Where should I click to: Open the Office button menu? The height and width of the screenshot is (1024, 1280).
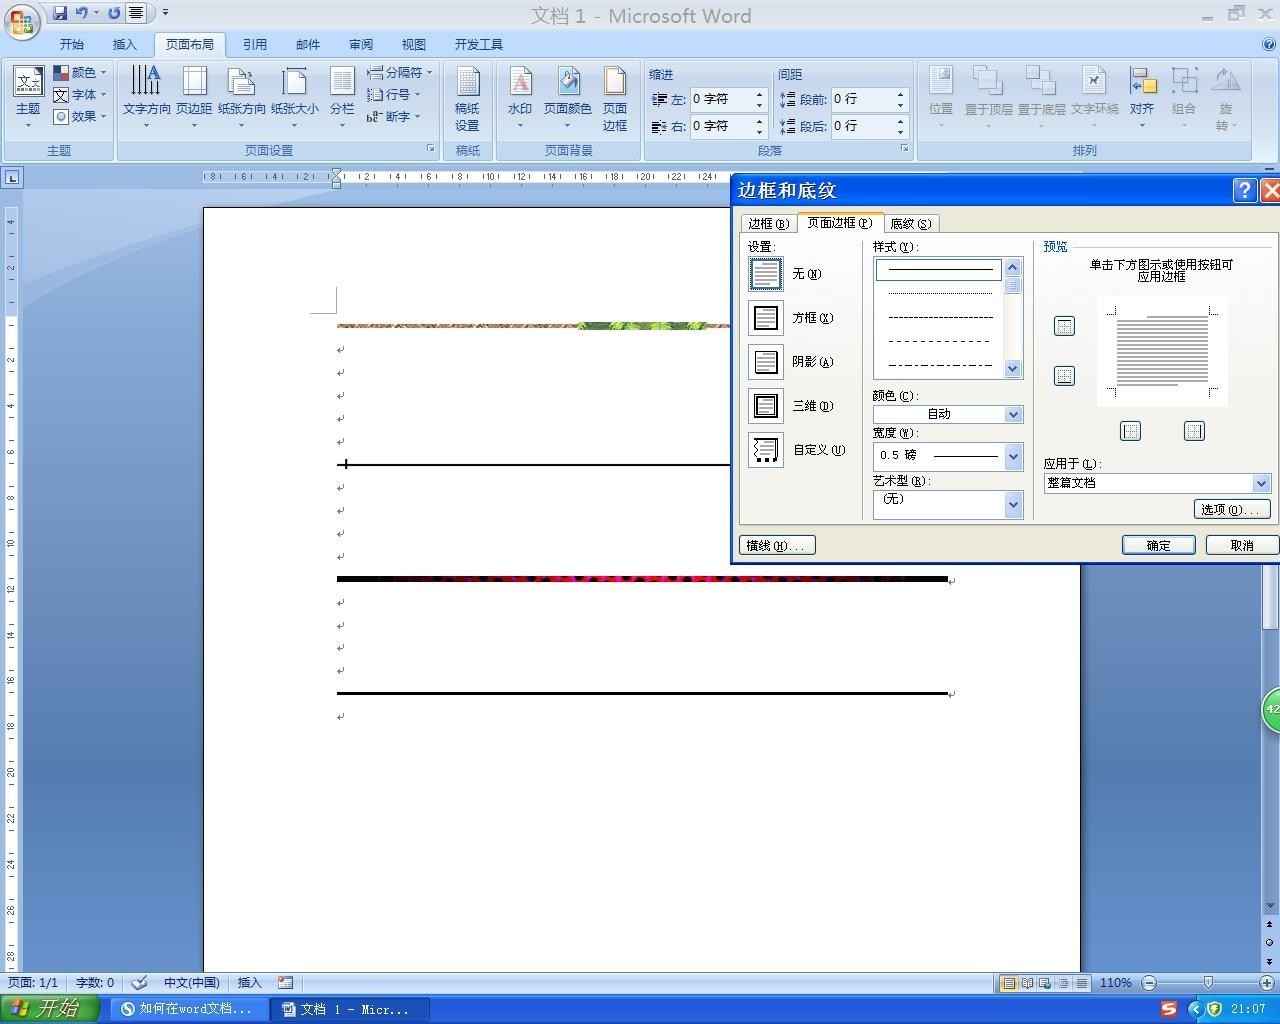(x=22, y=21)
